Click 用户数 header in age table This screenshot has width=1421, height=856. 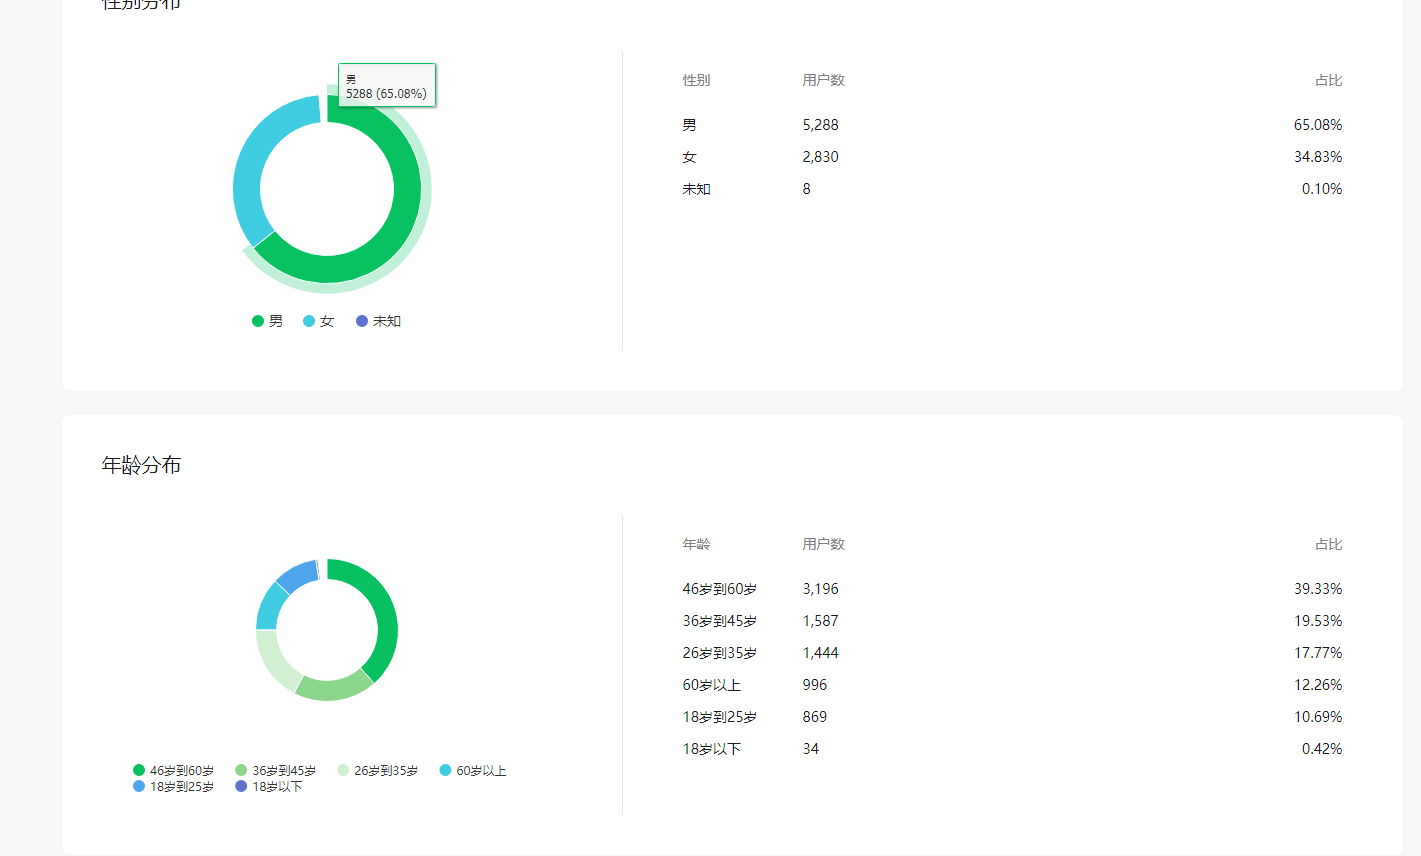pos(823,544)
